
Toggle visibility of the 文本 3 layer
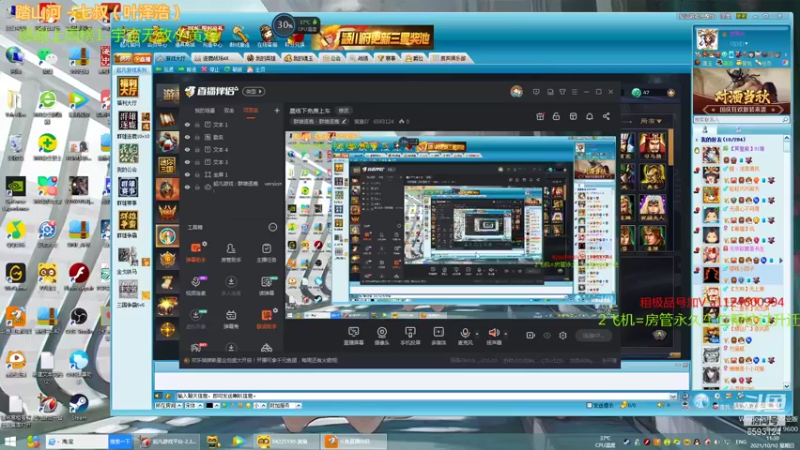[x=187, y=162]
